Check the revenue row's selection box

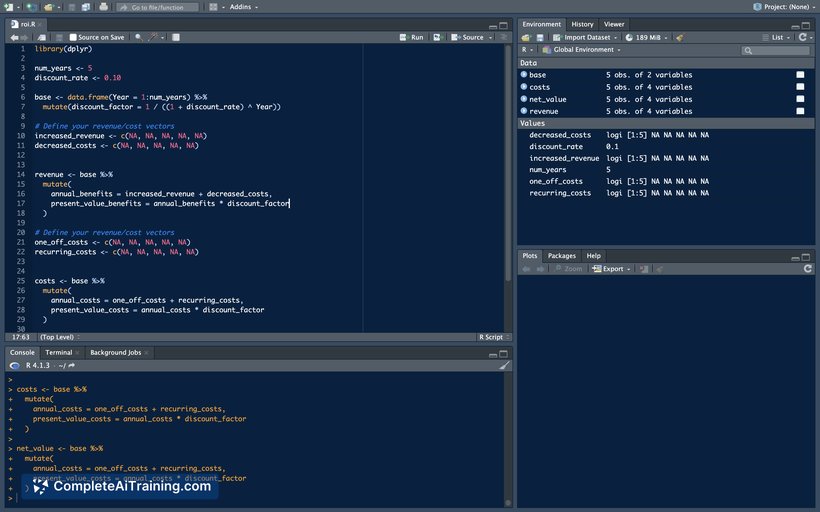click(x=800, y=111)
